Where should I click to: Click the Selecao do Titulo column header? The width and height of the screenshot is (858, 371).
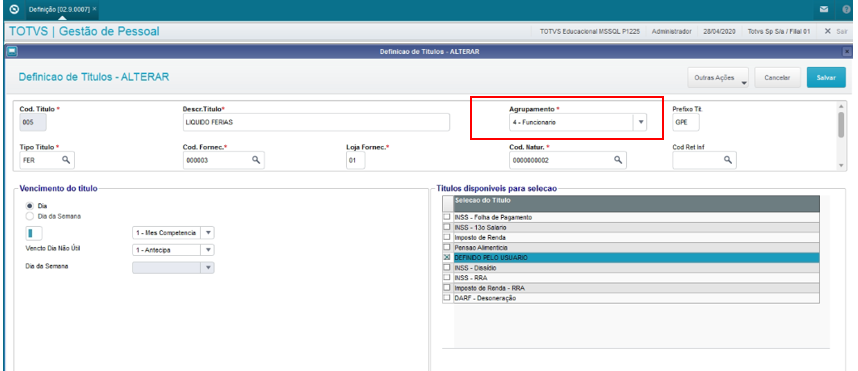[x=636, y=204]
